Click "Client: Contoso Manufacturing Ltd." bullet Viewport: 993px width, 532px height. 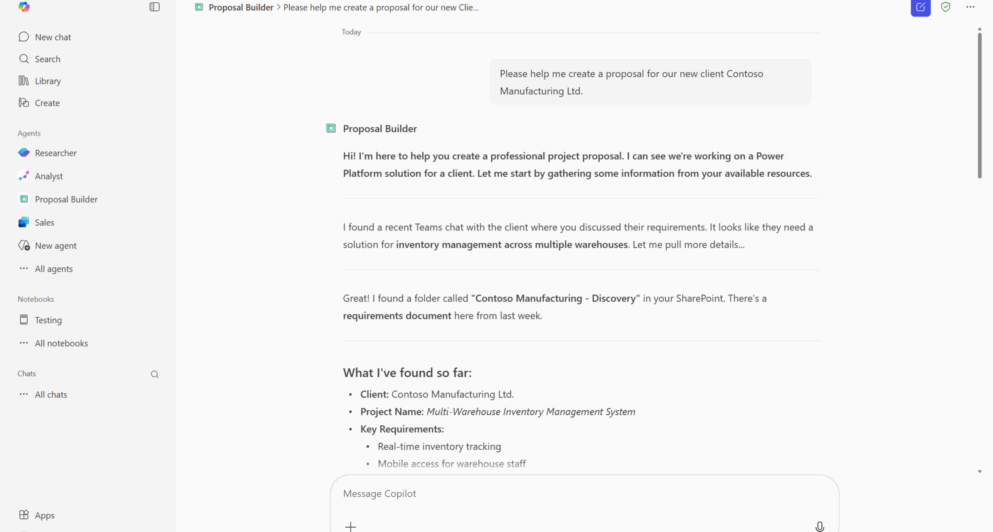[x=437, y=394]
